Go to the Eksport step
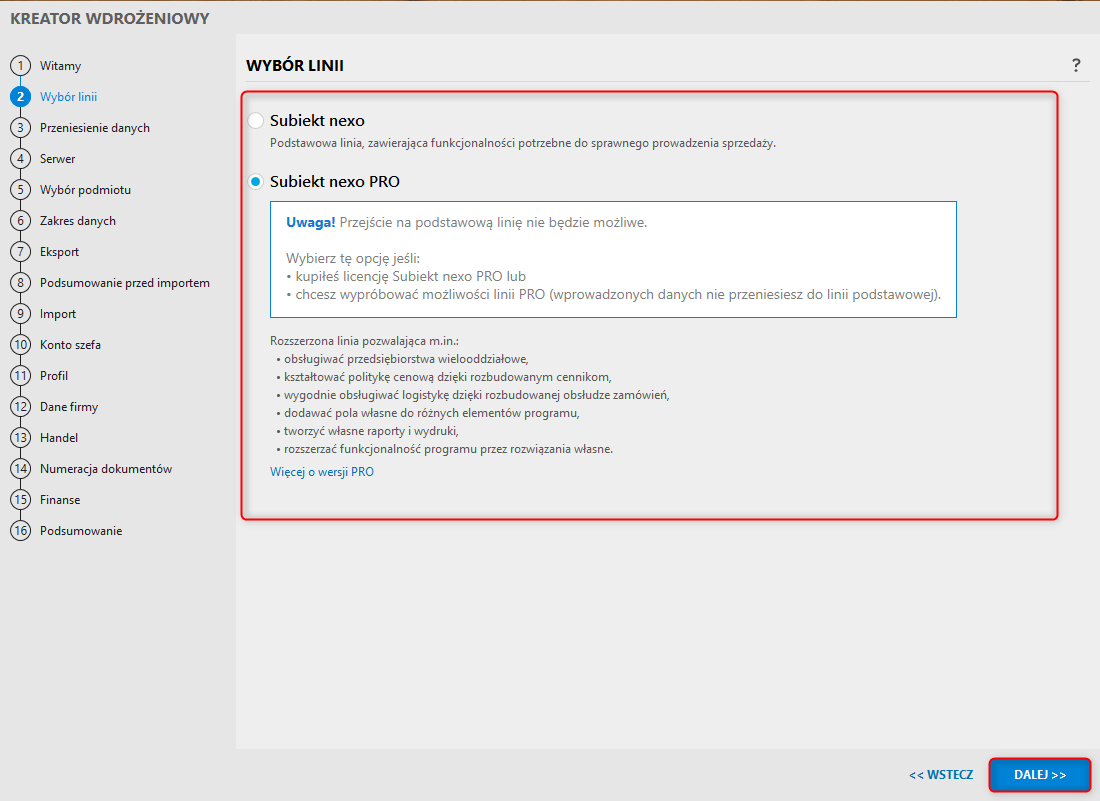1100x801 pixels. (x=60, y=252)
